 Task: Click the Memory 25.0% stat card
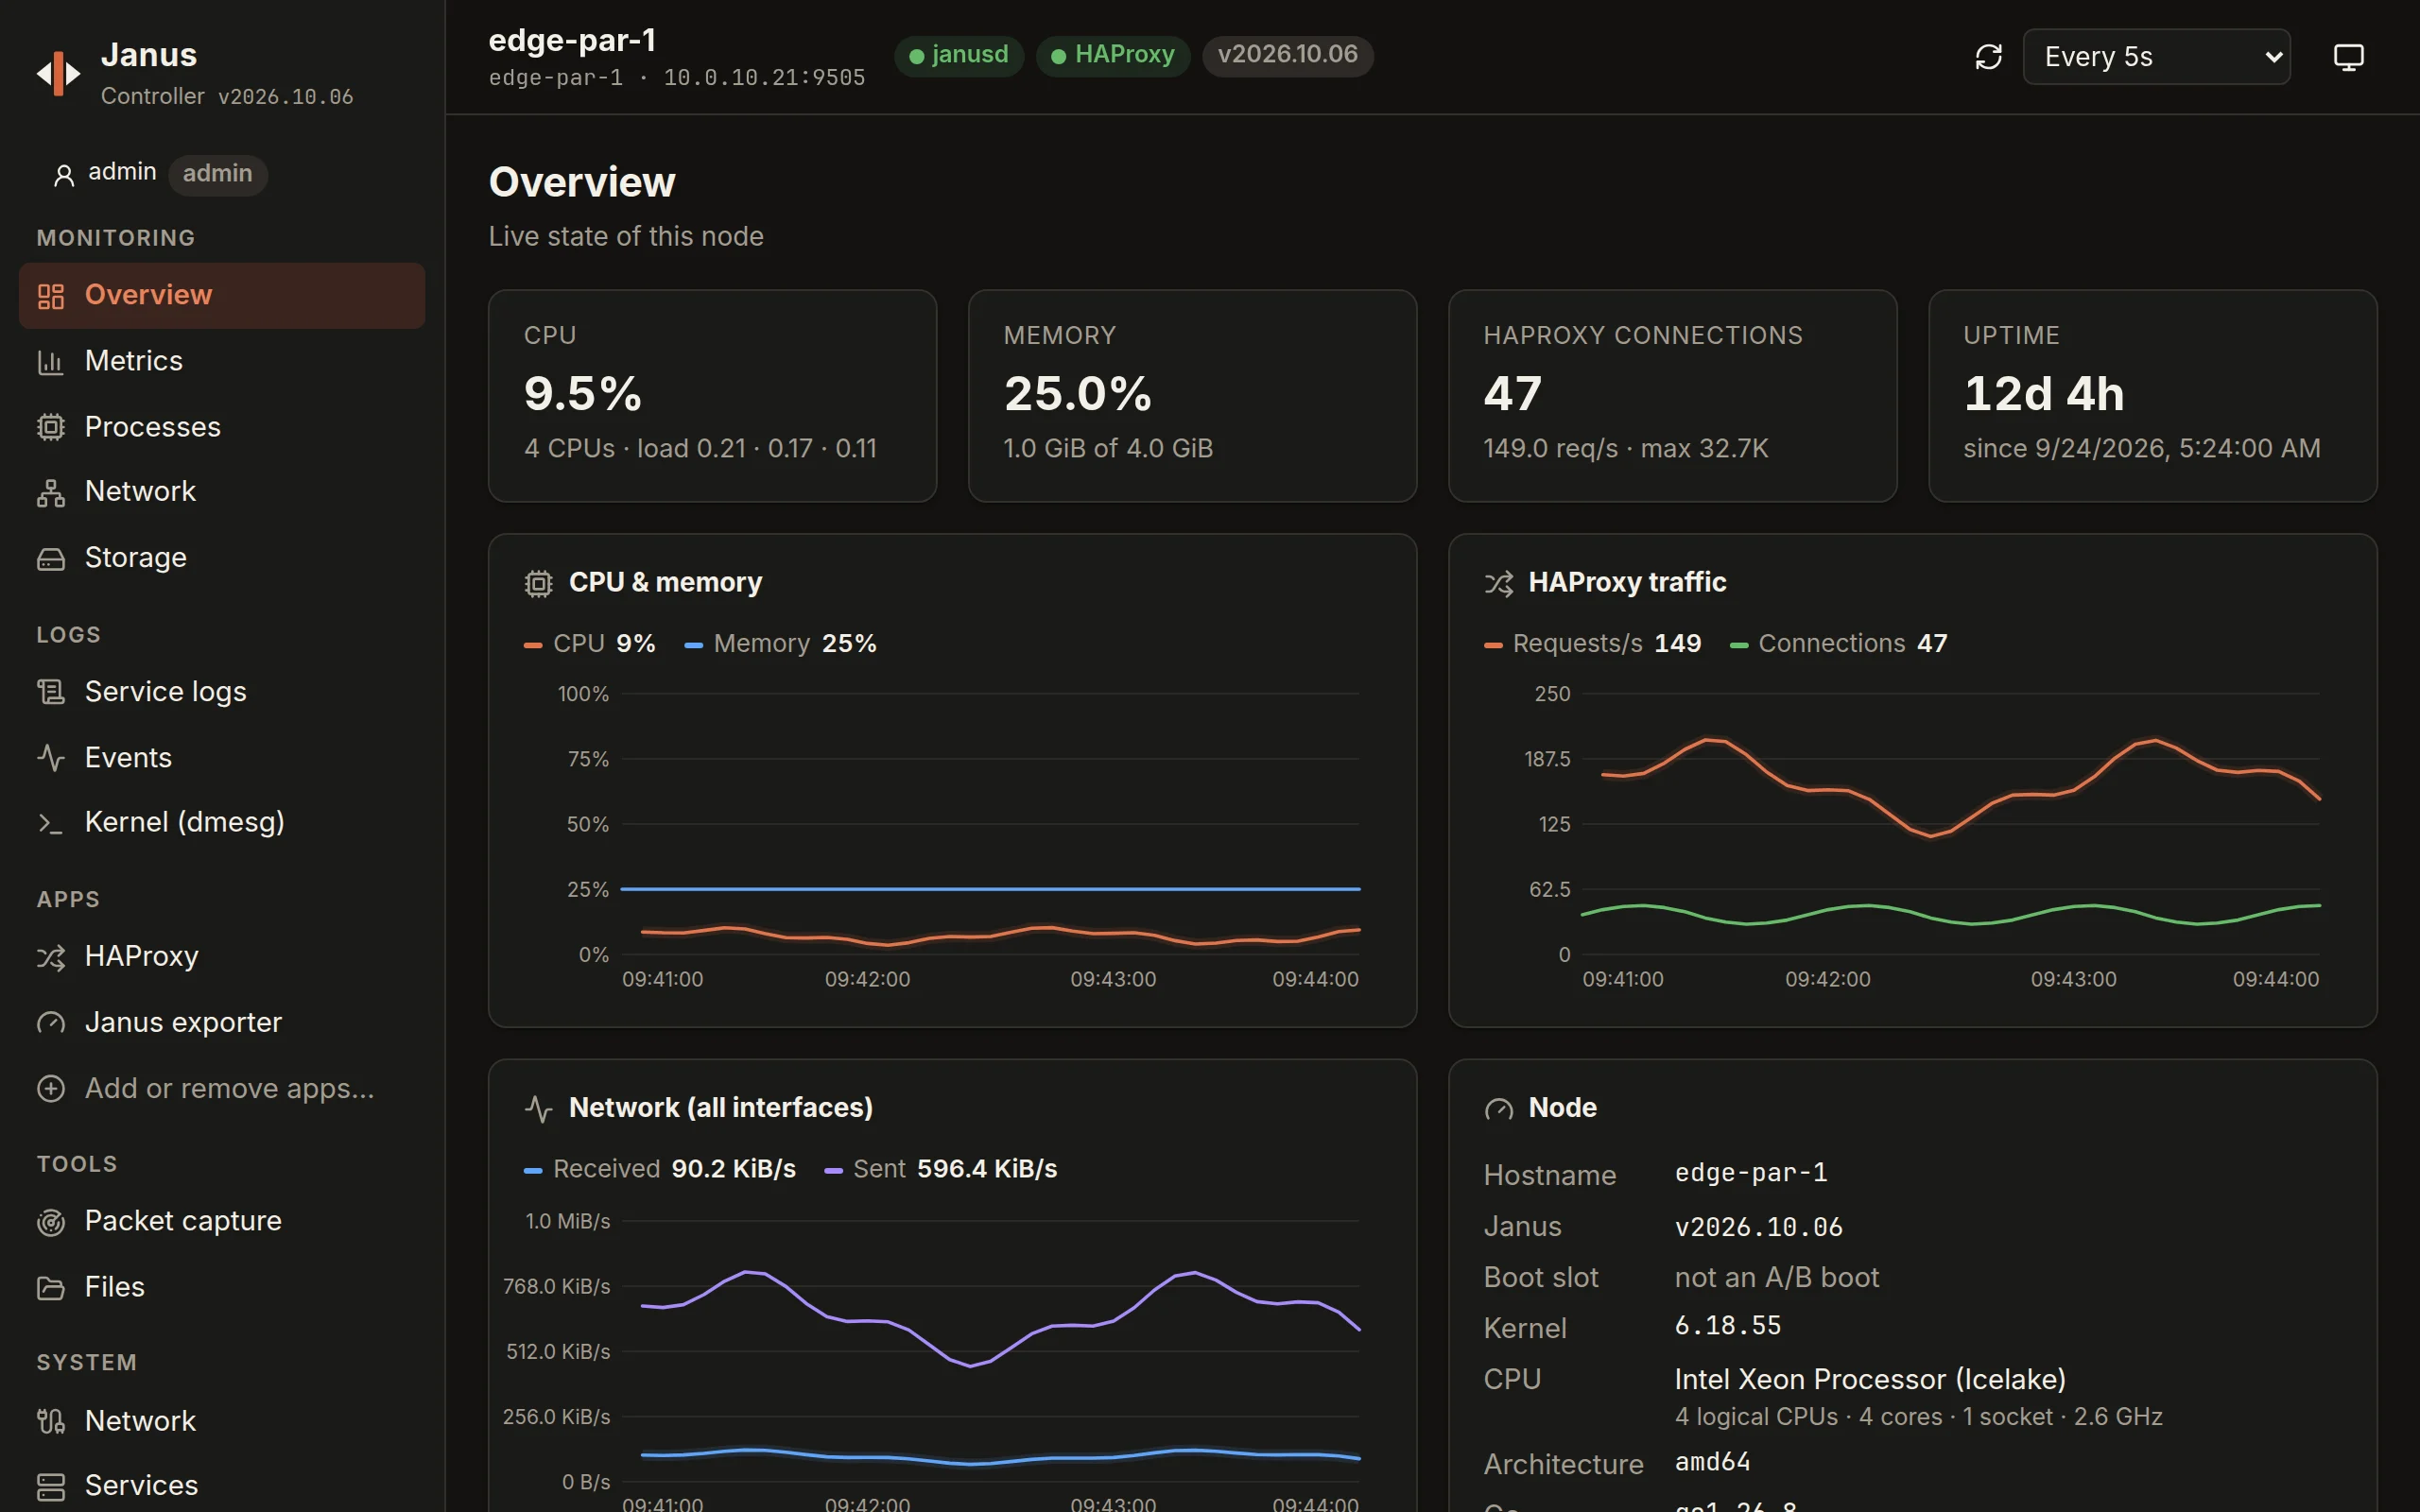(x=1192, y=396)
